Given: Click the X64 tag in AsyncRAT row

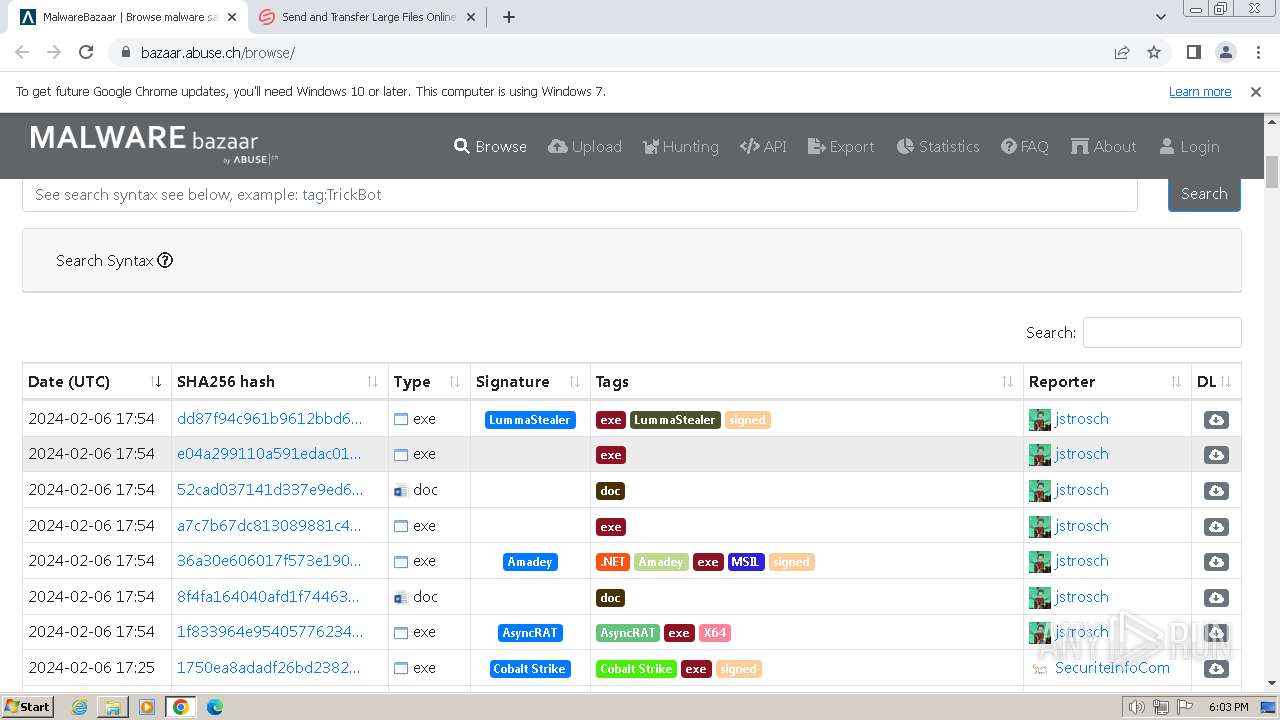Looking at the screenshot, I should tap(714, 633).
